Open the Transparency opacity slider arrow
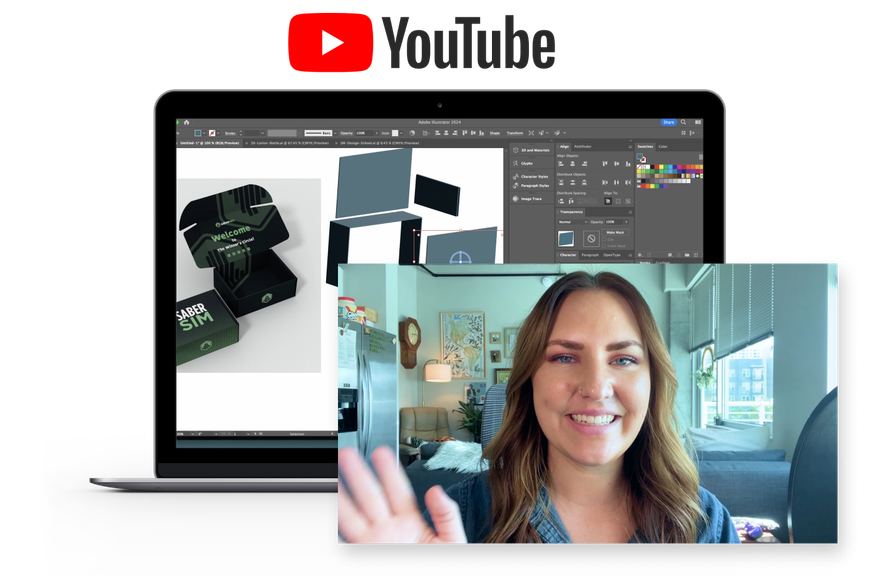Screen dimensions: 880x581 (x=626, y=222)
